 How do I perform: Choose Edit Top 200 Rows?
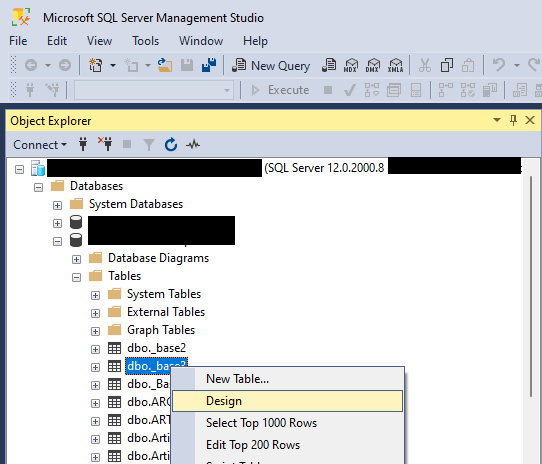(288, 445)
